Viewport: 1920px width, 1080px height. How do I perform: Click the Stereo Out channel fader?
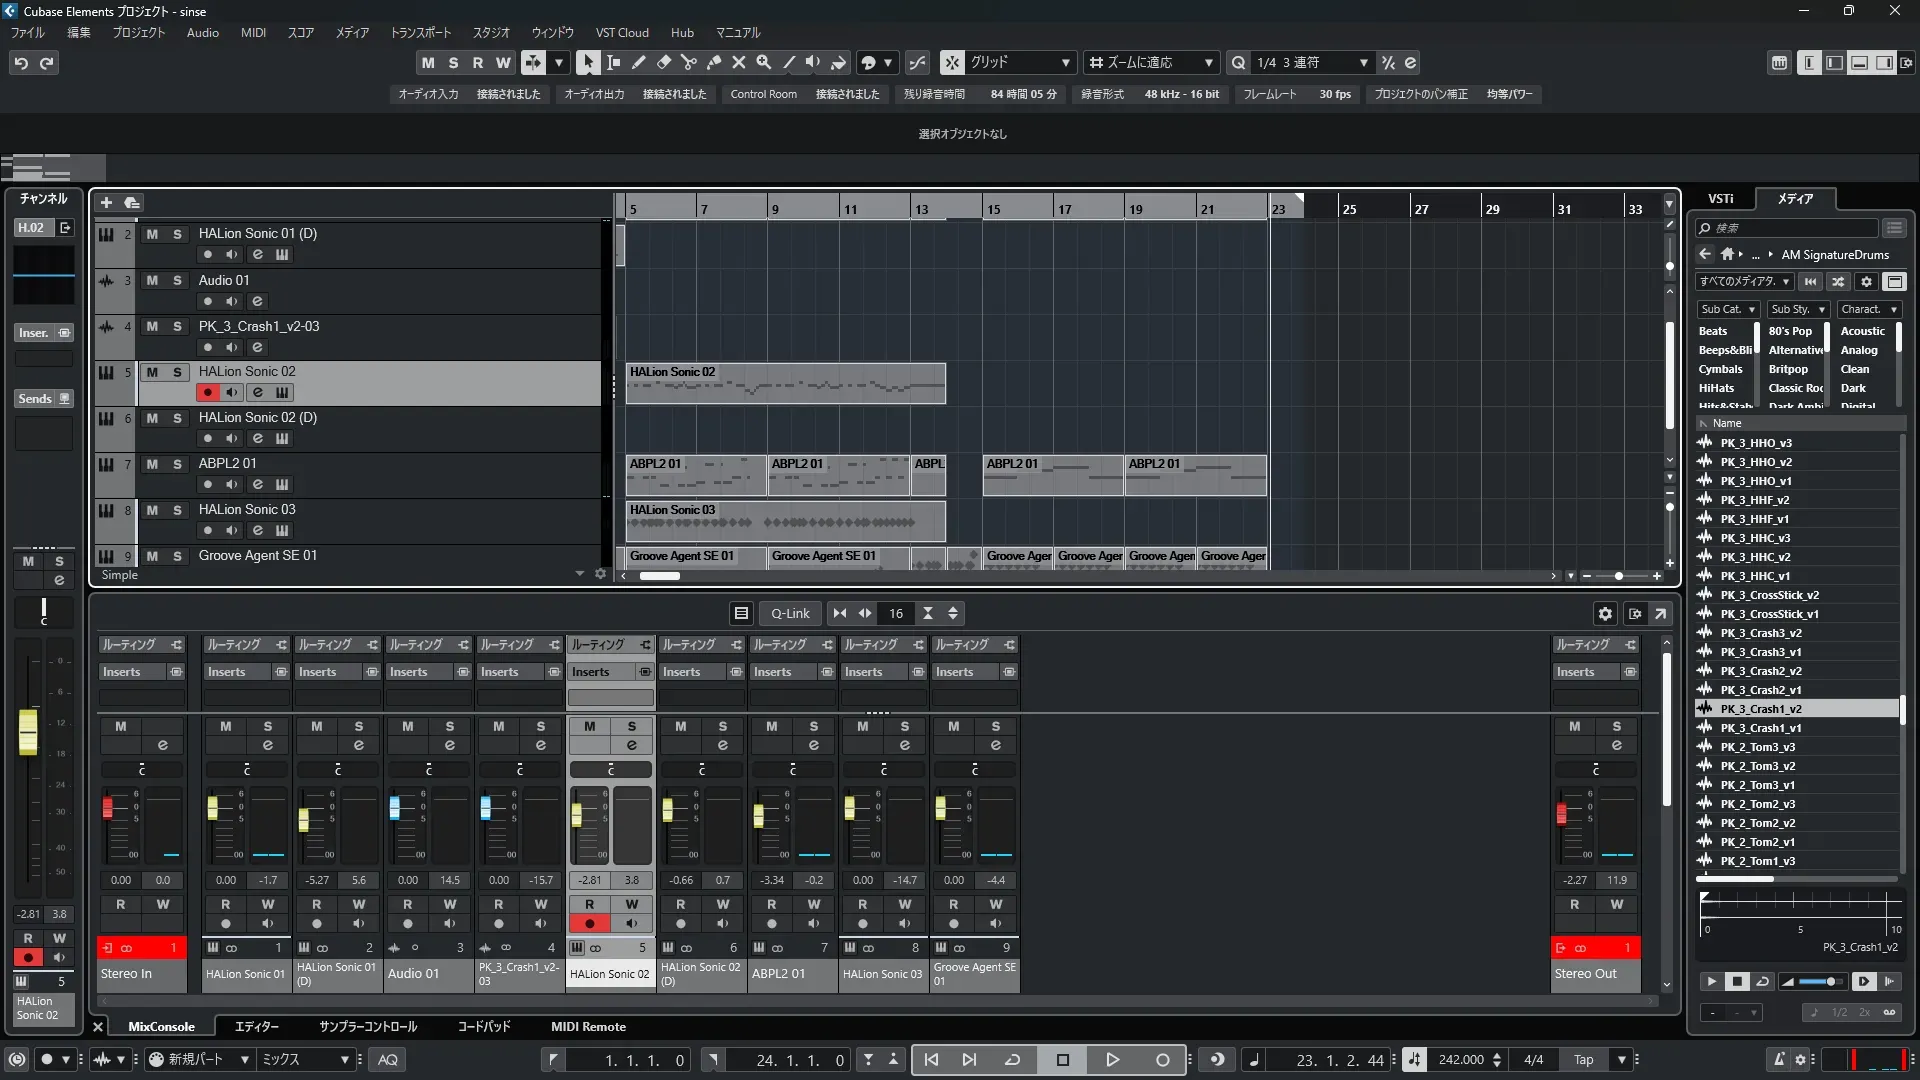(x=1562, y=813)
